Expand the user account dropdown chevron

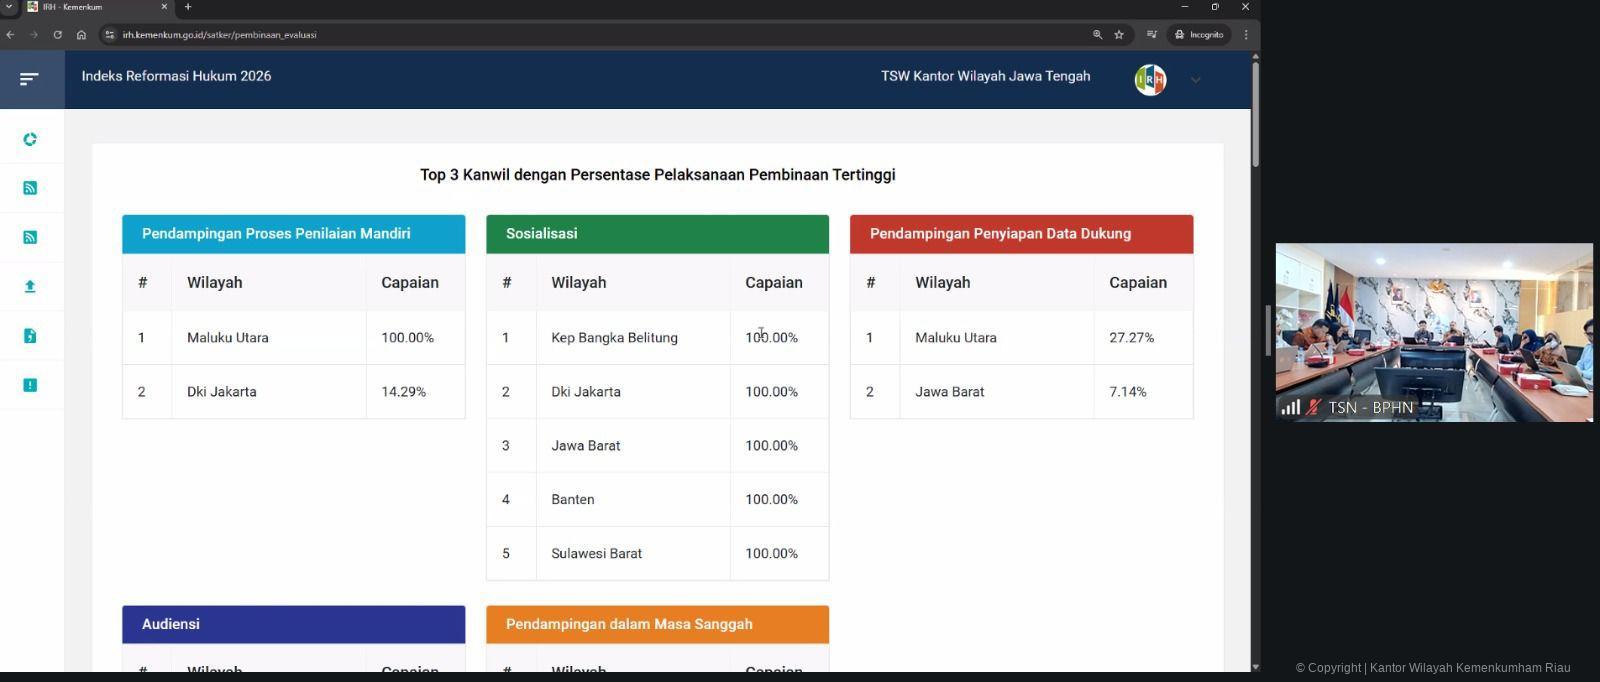1195,80
